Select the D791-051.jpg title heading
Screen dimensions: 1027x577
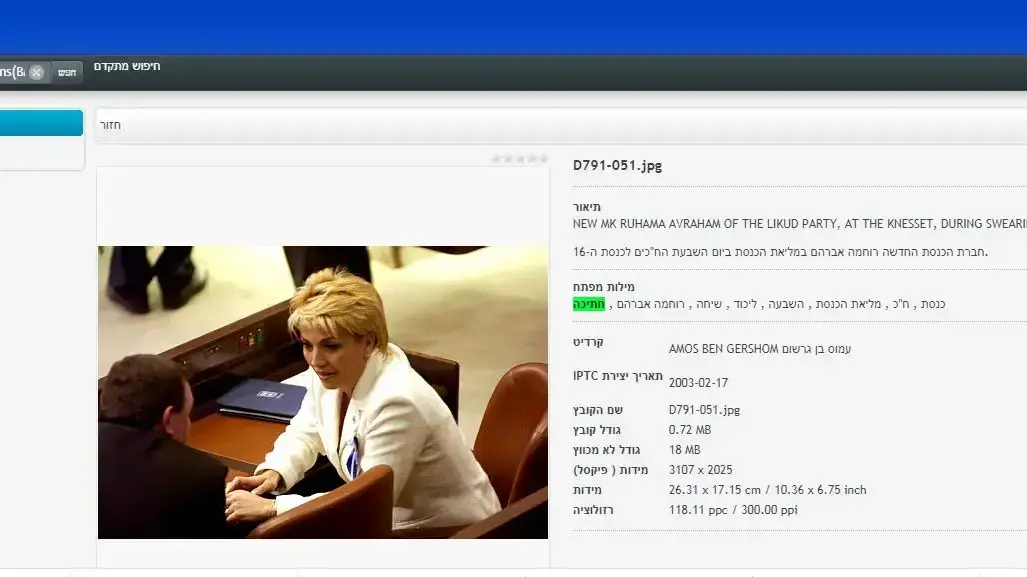click(x=617, y=166)
